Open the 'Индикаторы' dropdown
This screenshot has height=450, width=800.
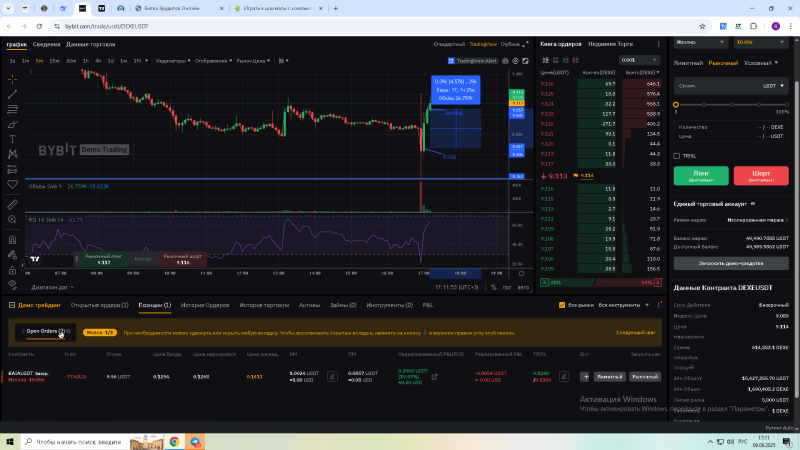pyautogui.click(x=173, y=61)
